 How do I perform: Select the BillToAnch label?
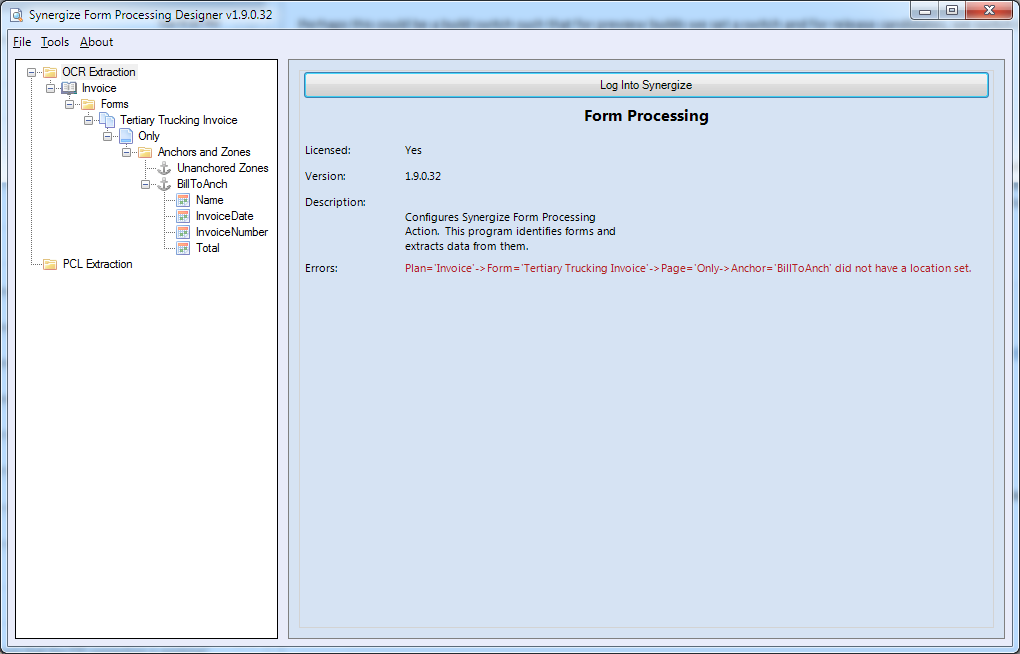click(x=202, y=184)
